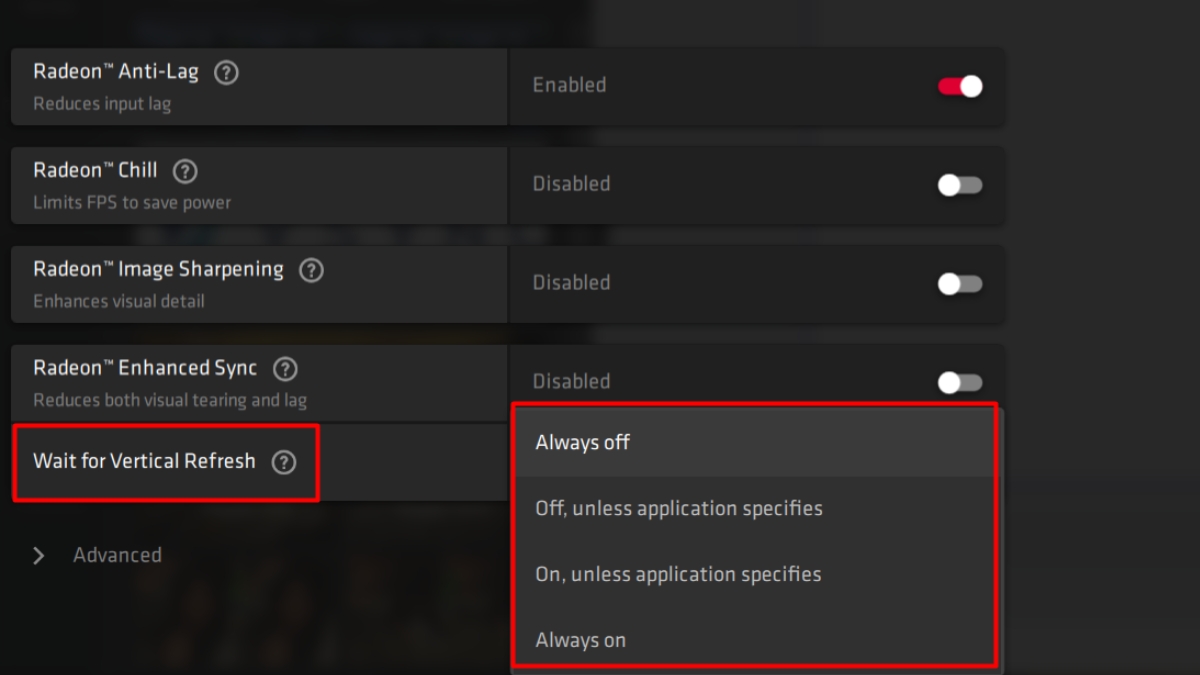Click the "Advanced" label text

[x=117, y=555]
